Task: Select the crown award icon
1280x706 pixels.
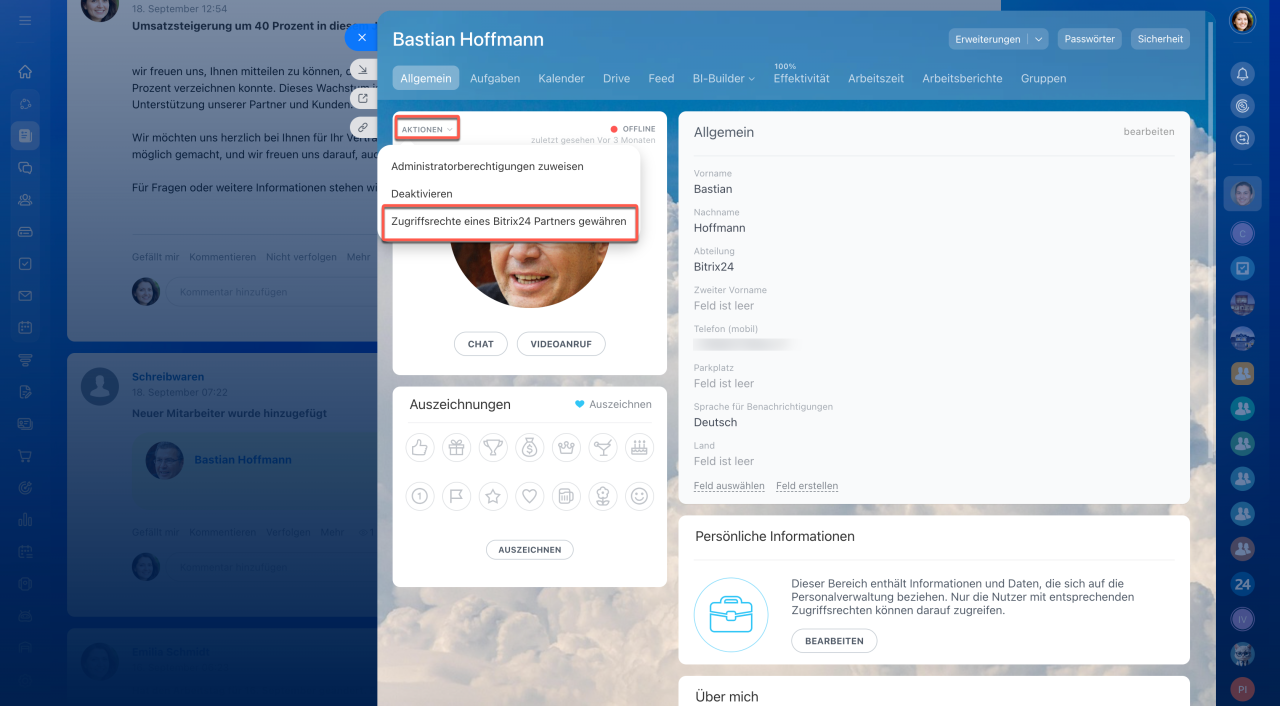Action: pyautogui.click(x=566, y=448)
